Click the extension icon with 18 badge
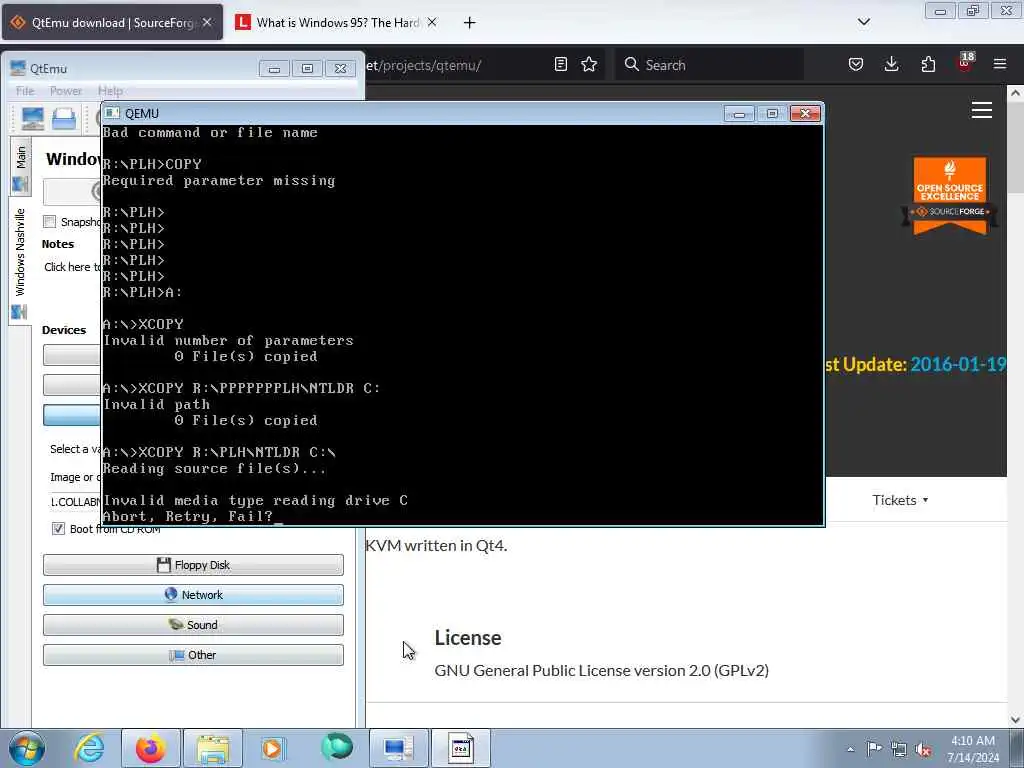This screenshot has height=768, width=1024. (x=965, y=63)
